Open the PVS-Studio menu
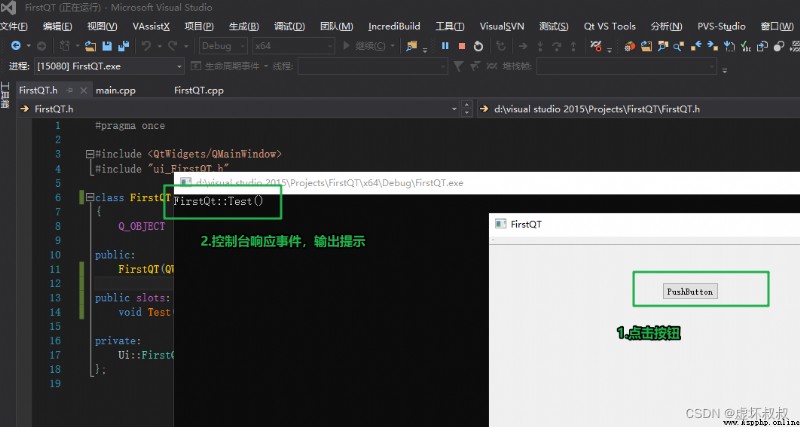800x427 pixels. click(721, 27)
